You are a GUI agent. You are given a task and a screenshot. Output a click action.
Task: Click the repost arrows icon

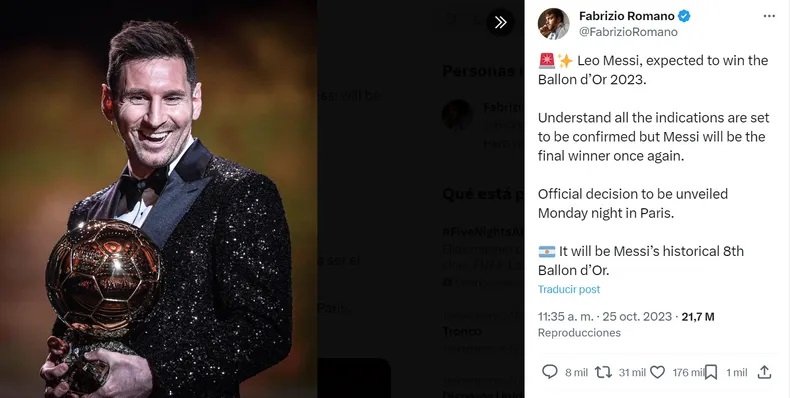coord(603,372)
